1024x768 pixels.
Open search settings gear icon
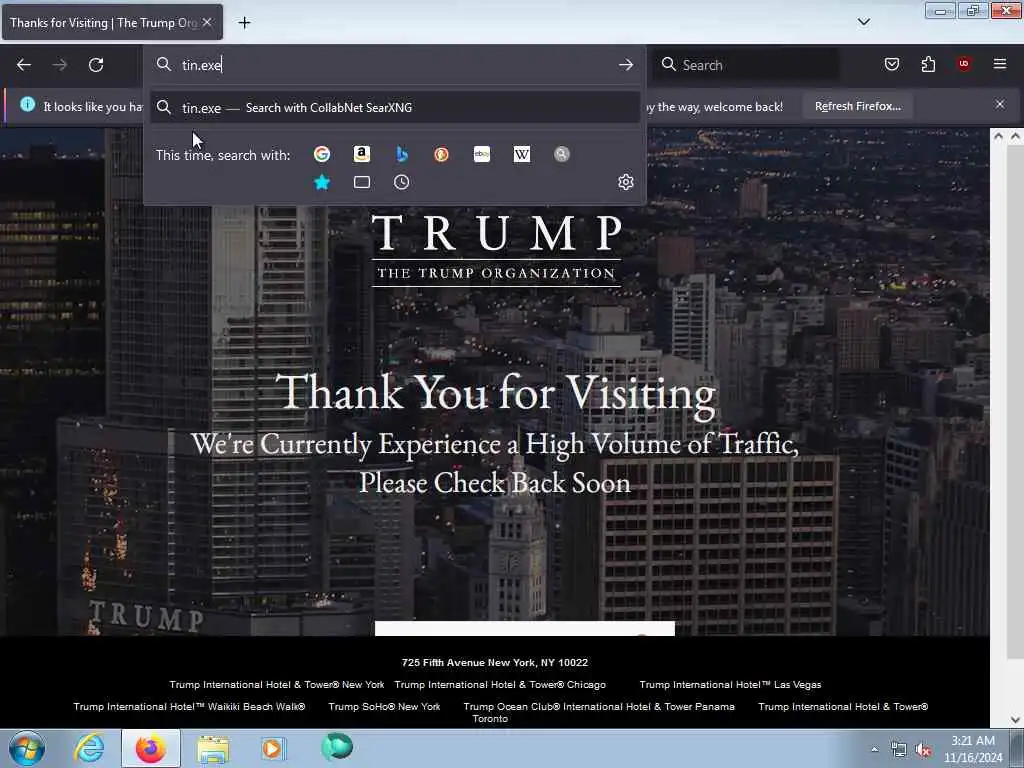[x=626, y=182]
